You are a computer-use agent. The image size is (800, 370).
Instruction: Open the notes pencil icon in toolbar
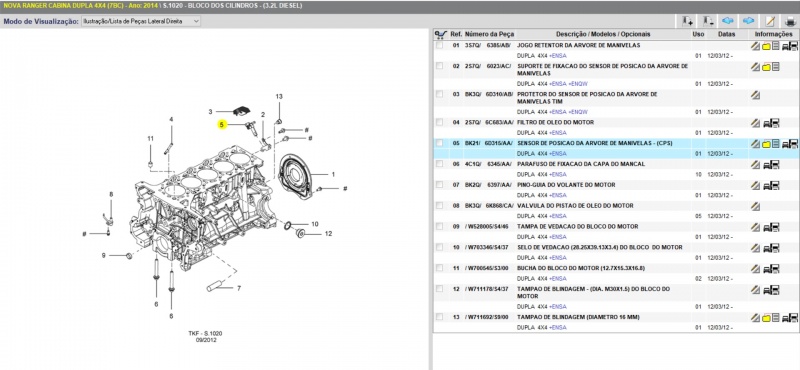770,21
